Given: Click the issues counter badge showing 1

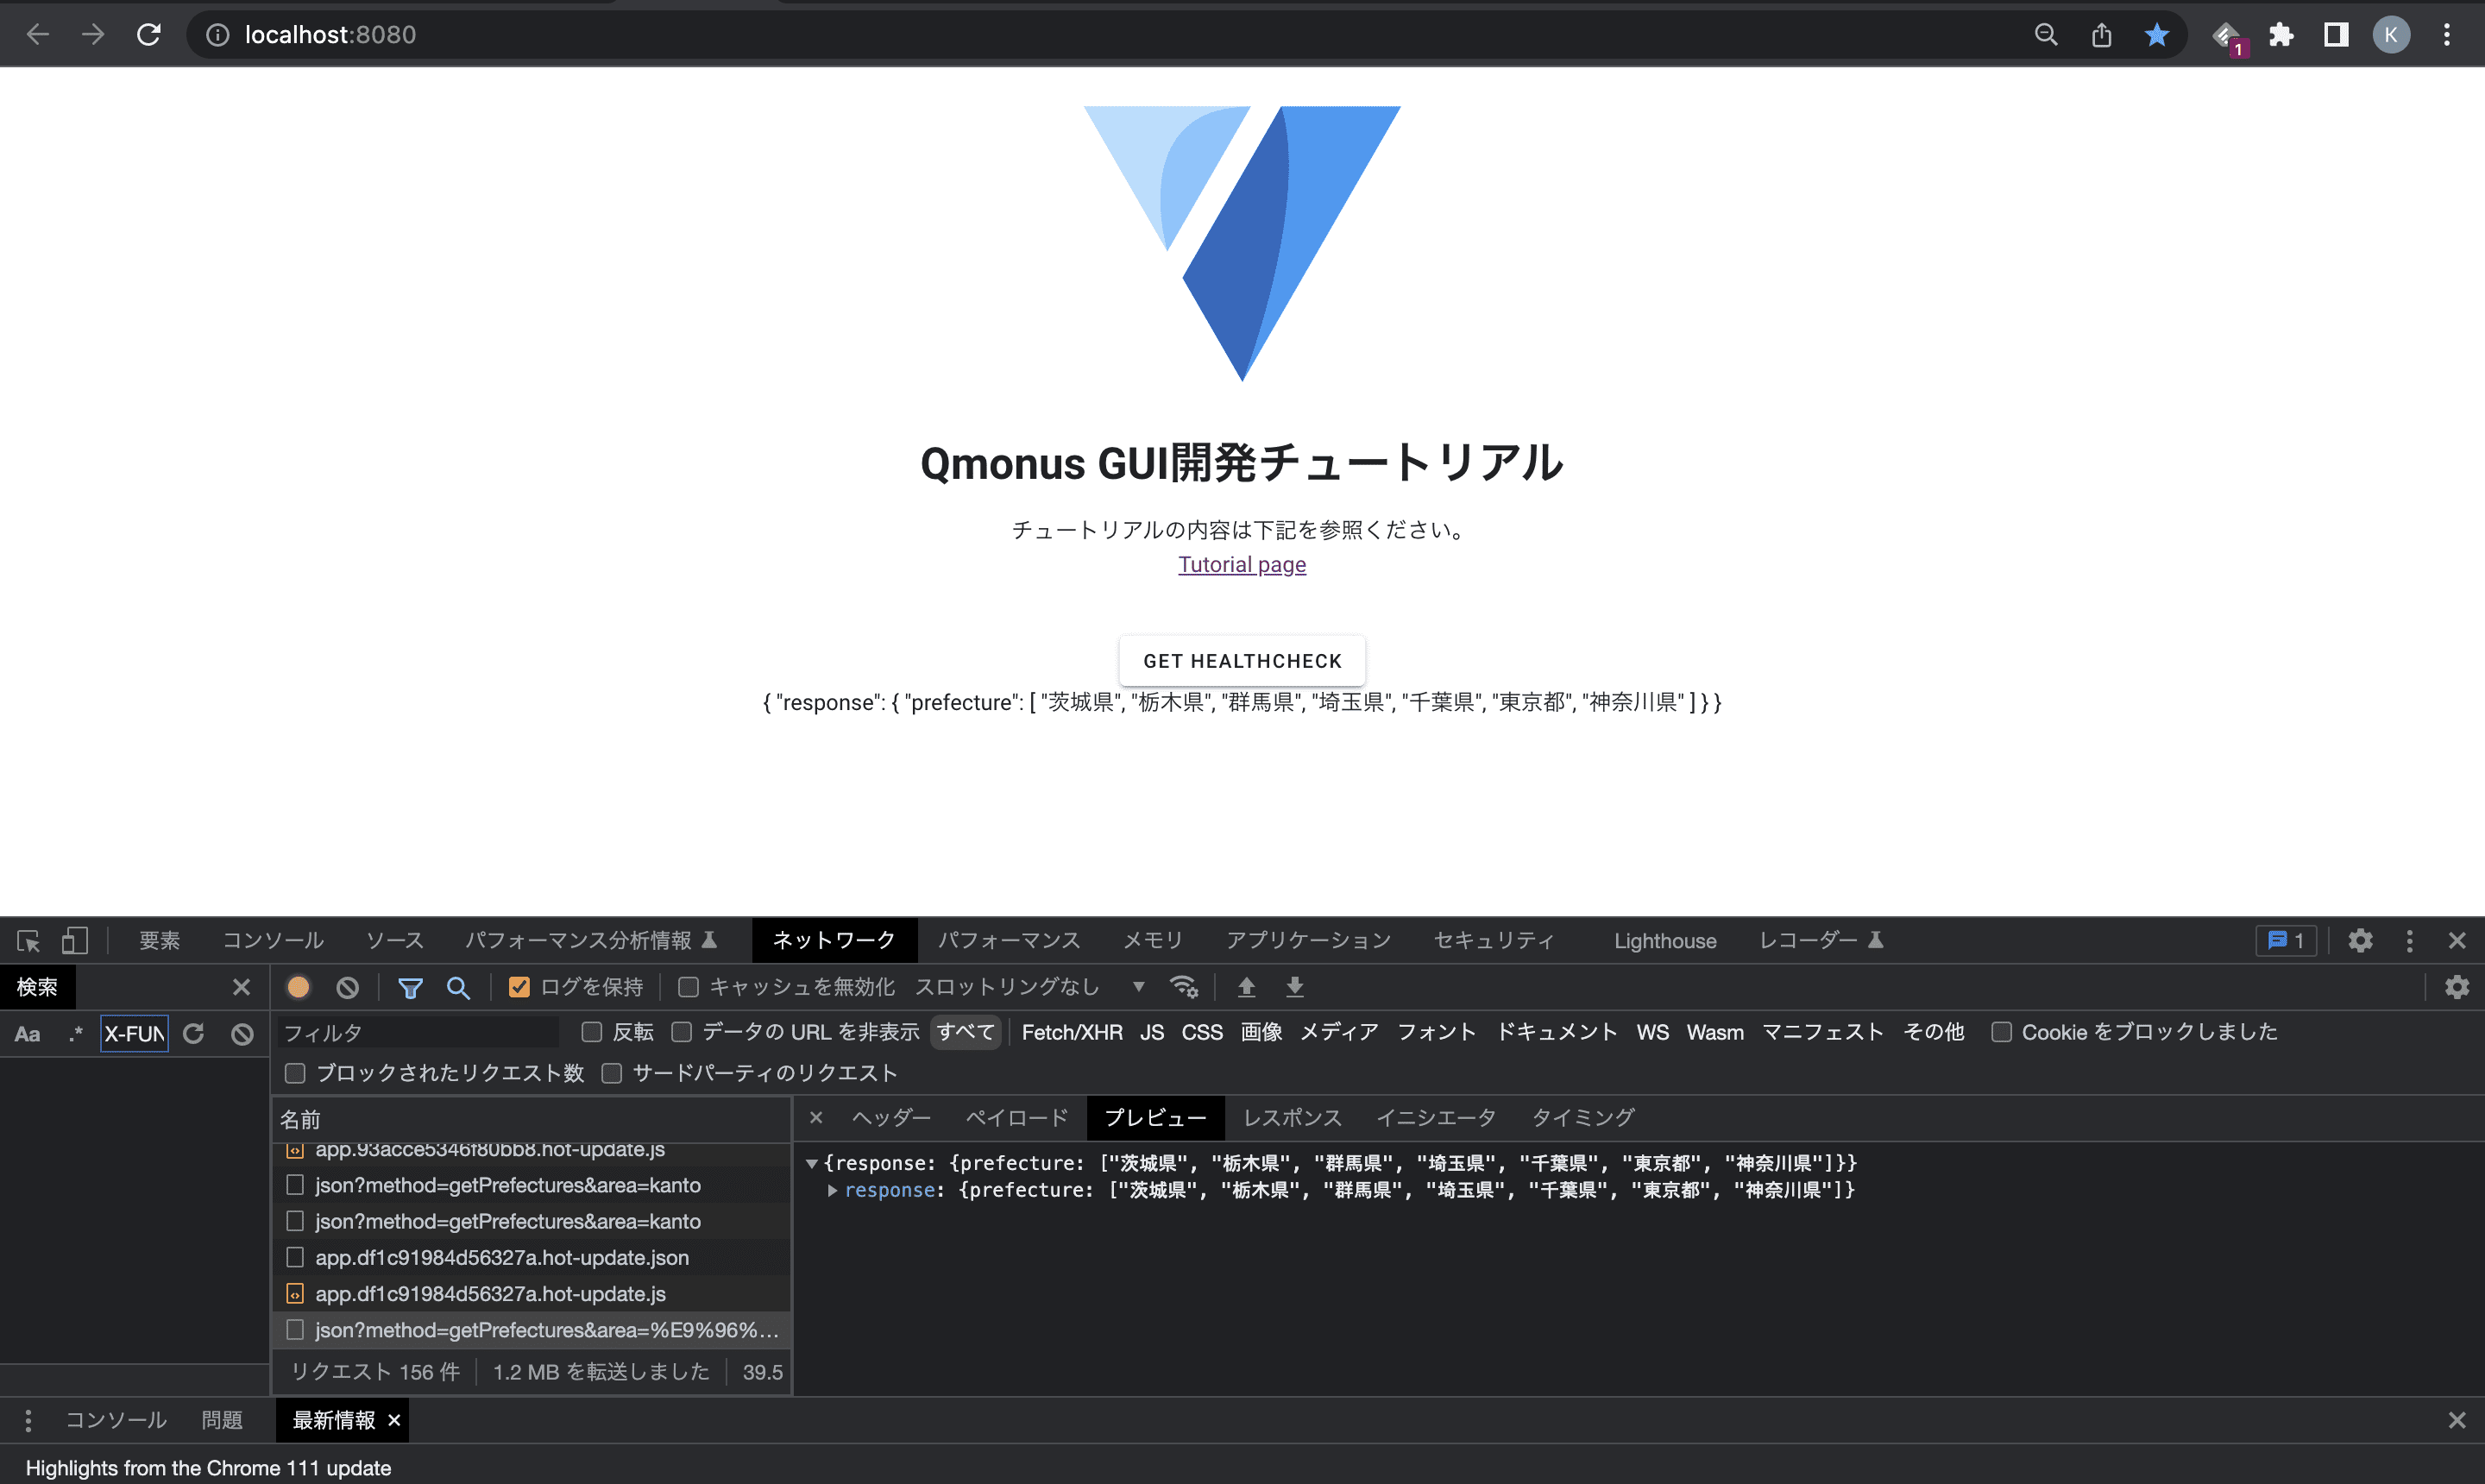Looking at the screenshot, I should [2286, 941].
